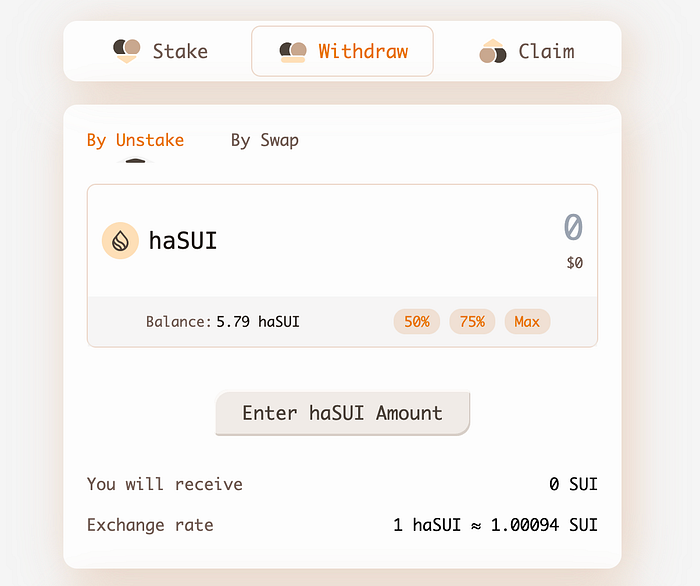The height and width of the screenshot is (586, 700).
Task: Click the $0 value under amount
Action: (574, 263)
